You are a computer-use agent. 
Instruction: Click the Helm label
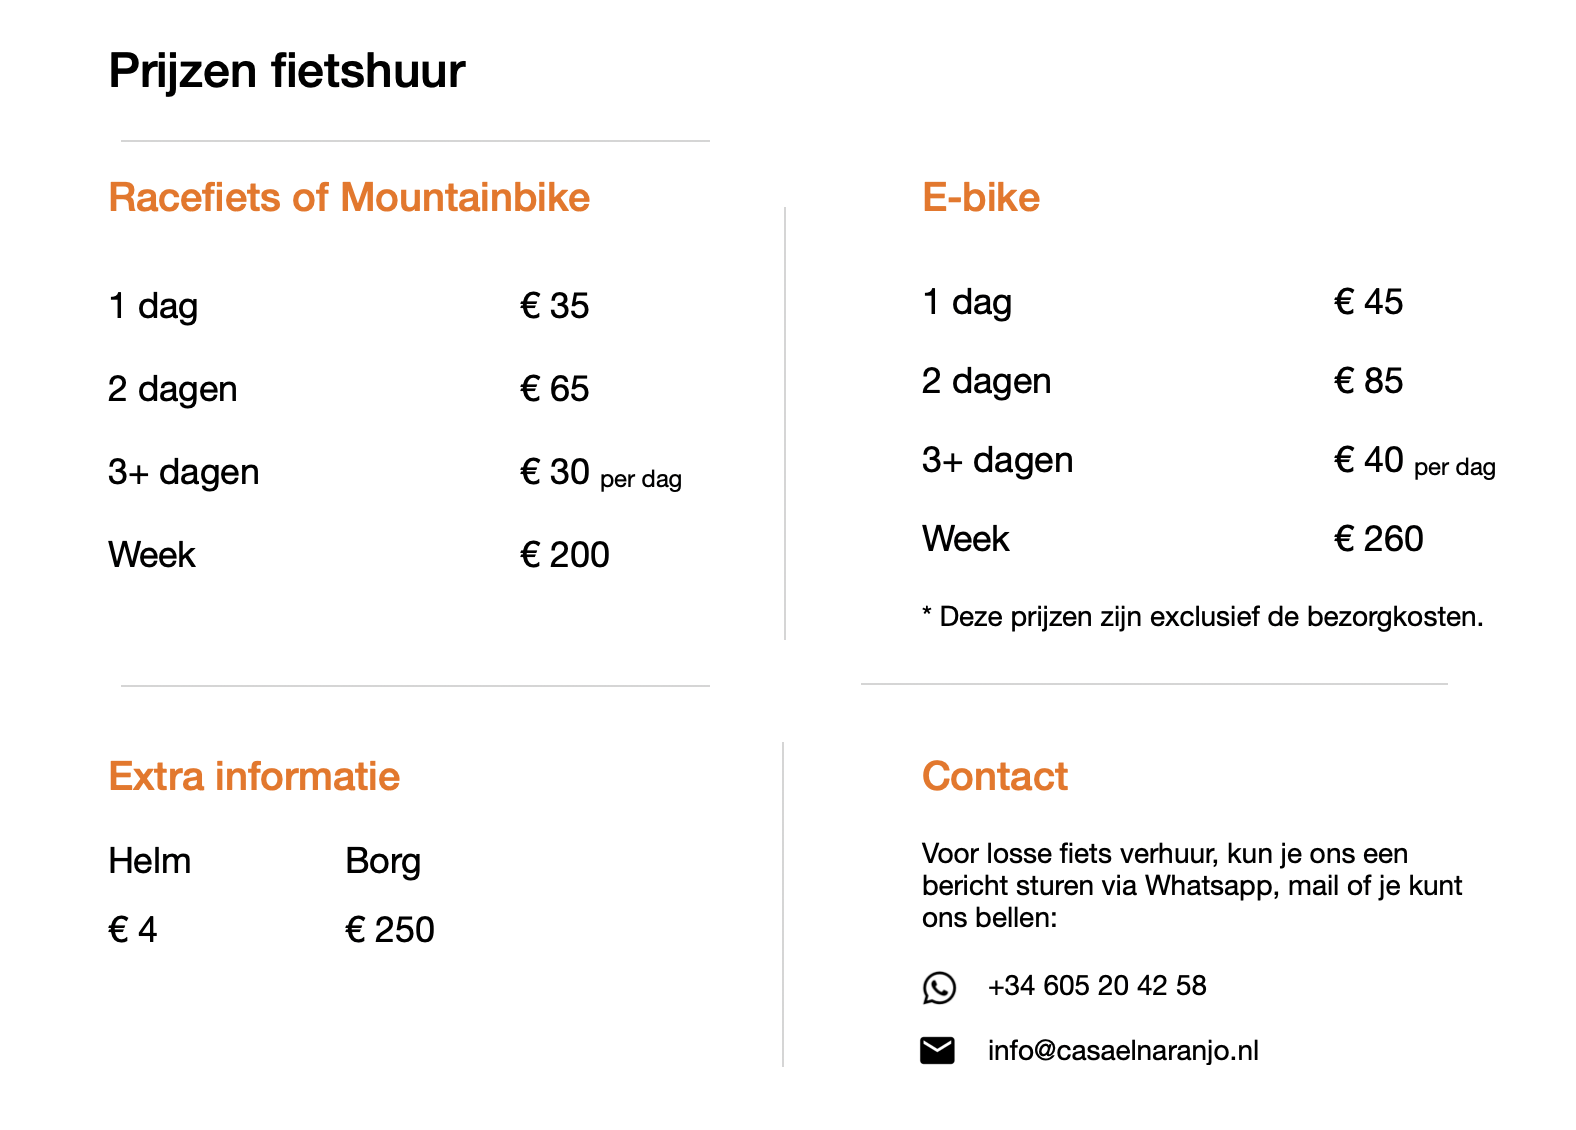[149, 861]
